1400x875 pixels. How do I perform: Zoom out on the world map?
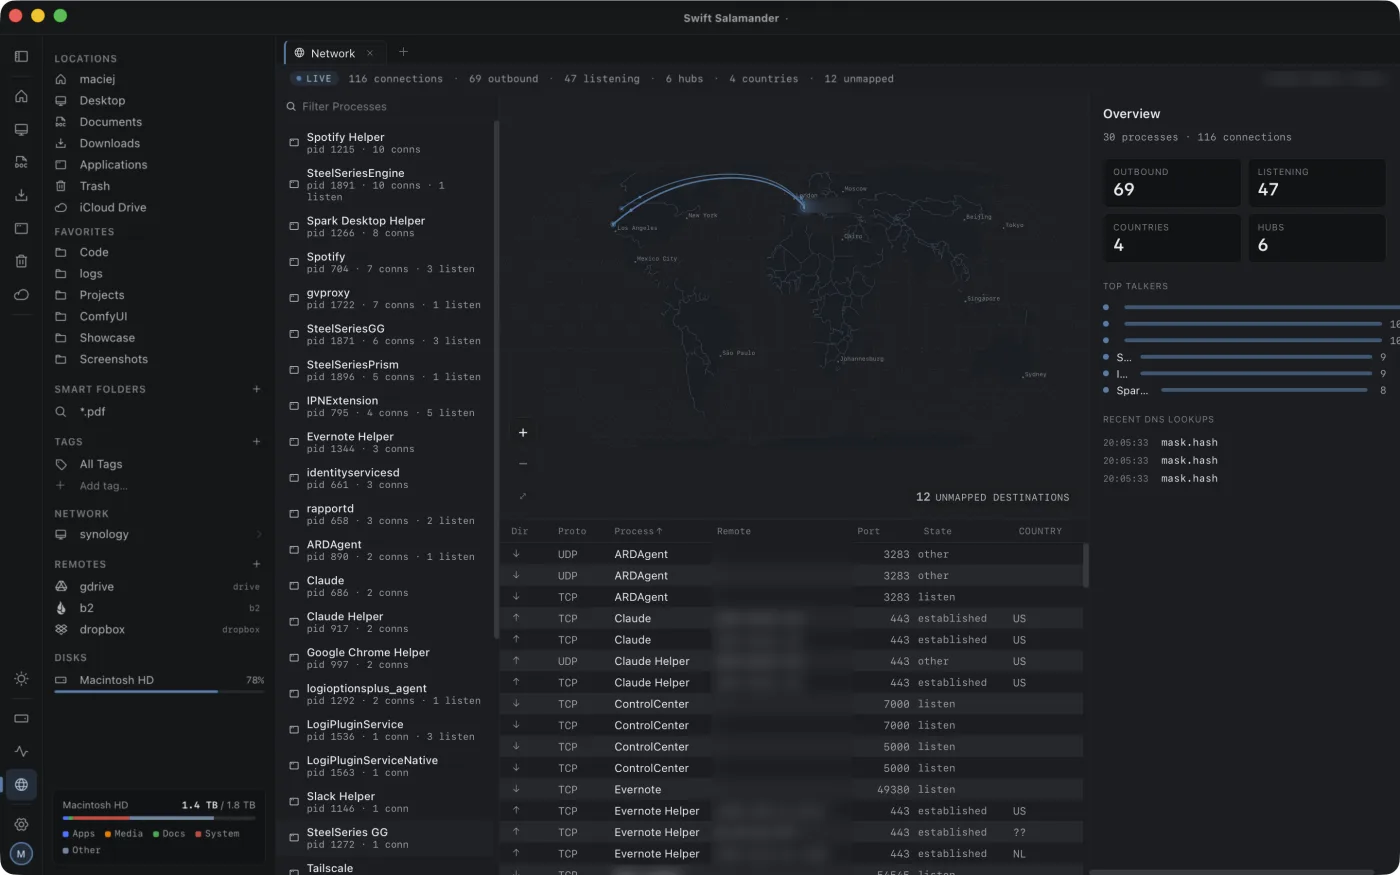[x=523, y=464]
